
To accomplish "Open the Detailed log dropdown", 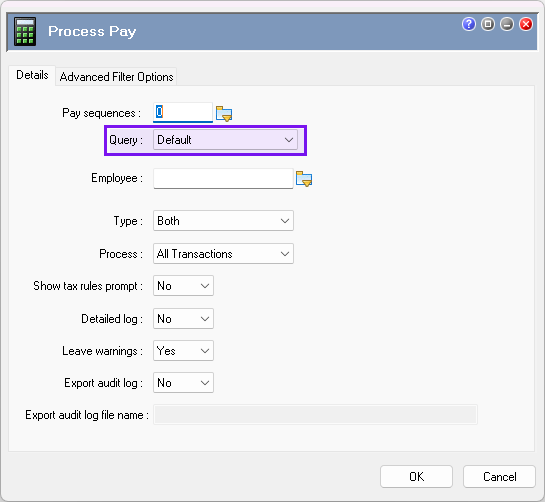I will tap(183, 318).
